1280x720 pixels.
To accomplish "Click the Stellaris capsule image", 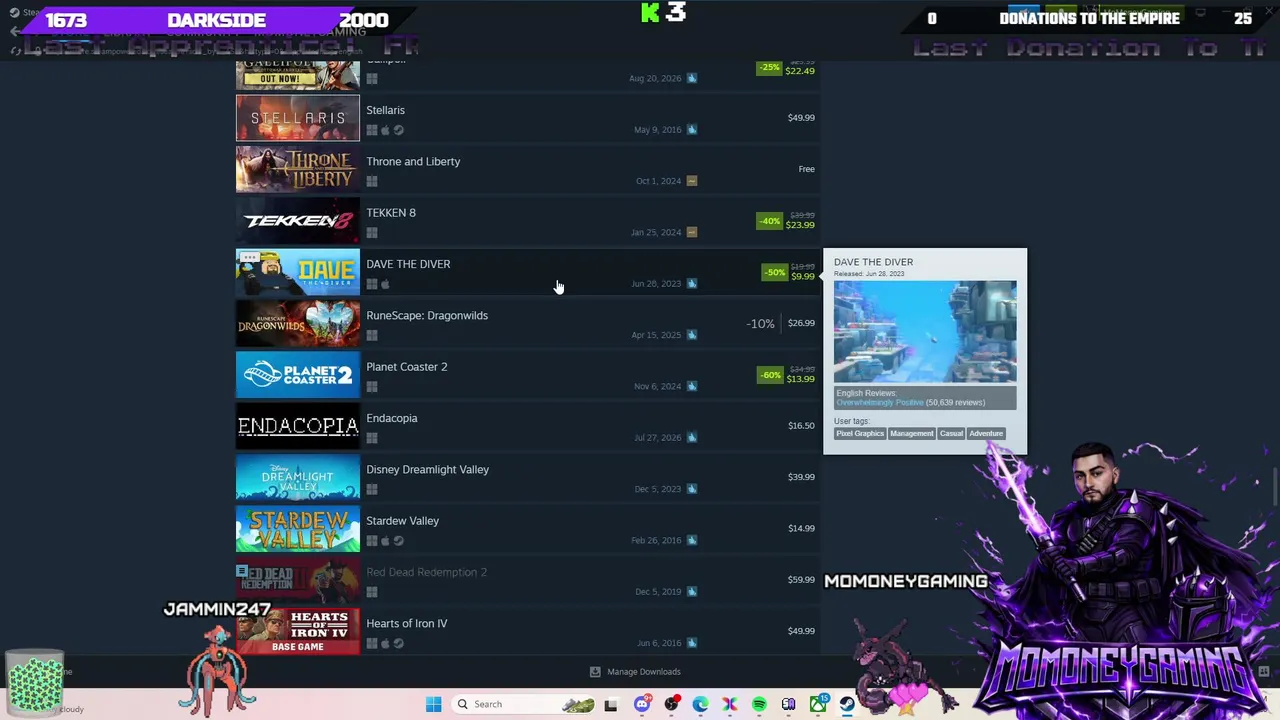I will pos(298,118).
